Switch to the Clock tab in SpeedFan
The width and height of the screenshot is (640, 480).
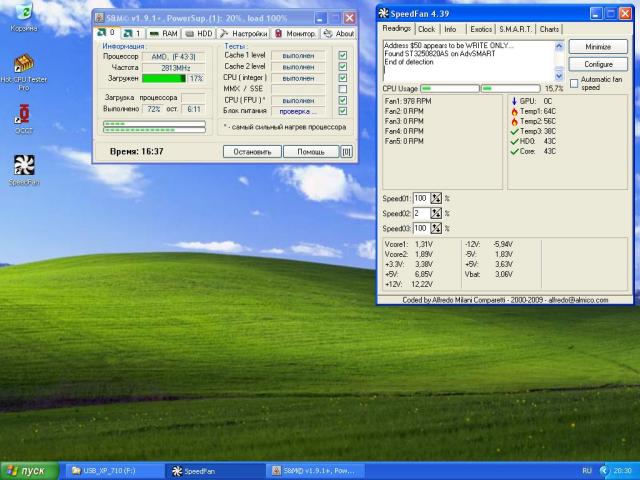coord(427,29)
